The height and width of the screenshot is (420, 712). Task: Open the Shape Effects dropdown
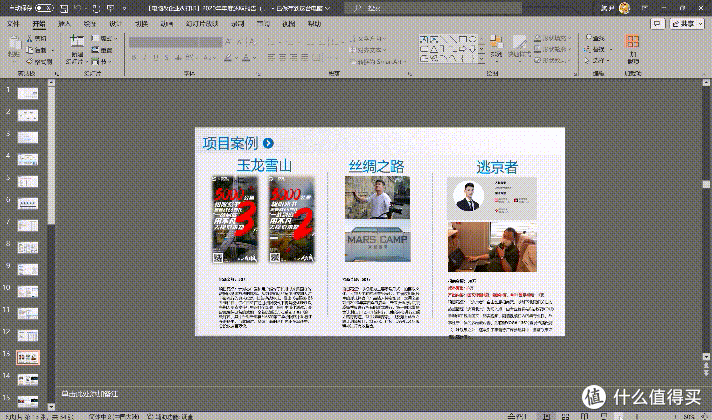[552, 60]
